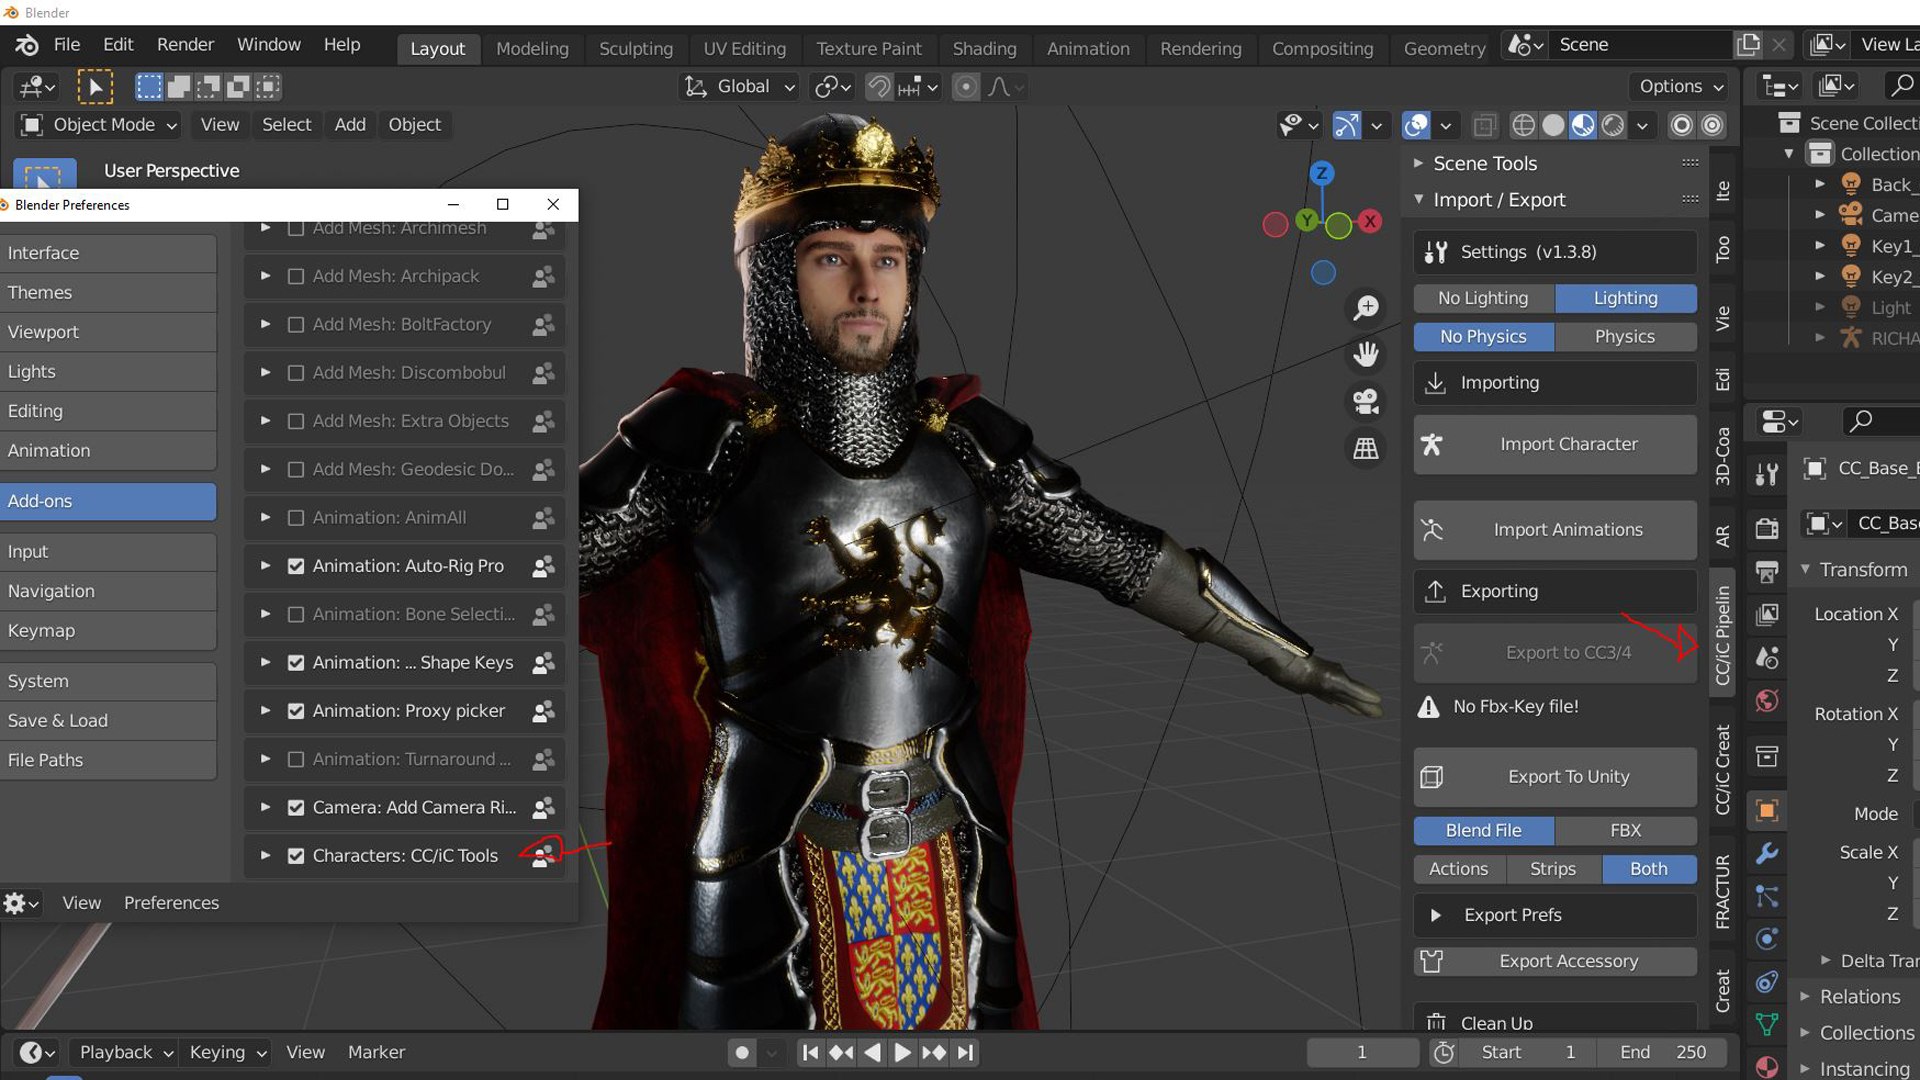Jump to timeline end frame
Viewport: 1920px width, 1080px height.
tap(965, 1052)
